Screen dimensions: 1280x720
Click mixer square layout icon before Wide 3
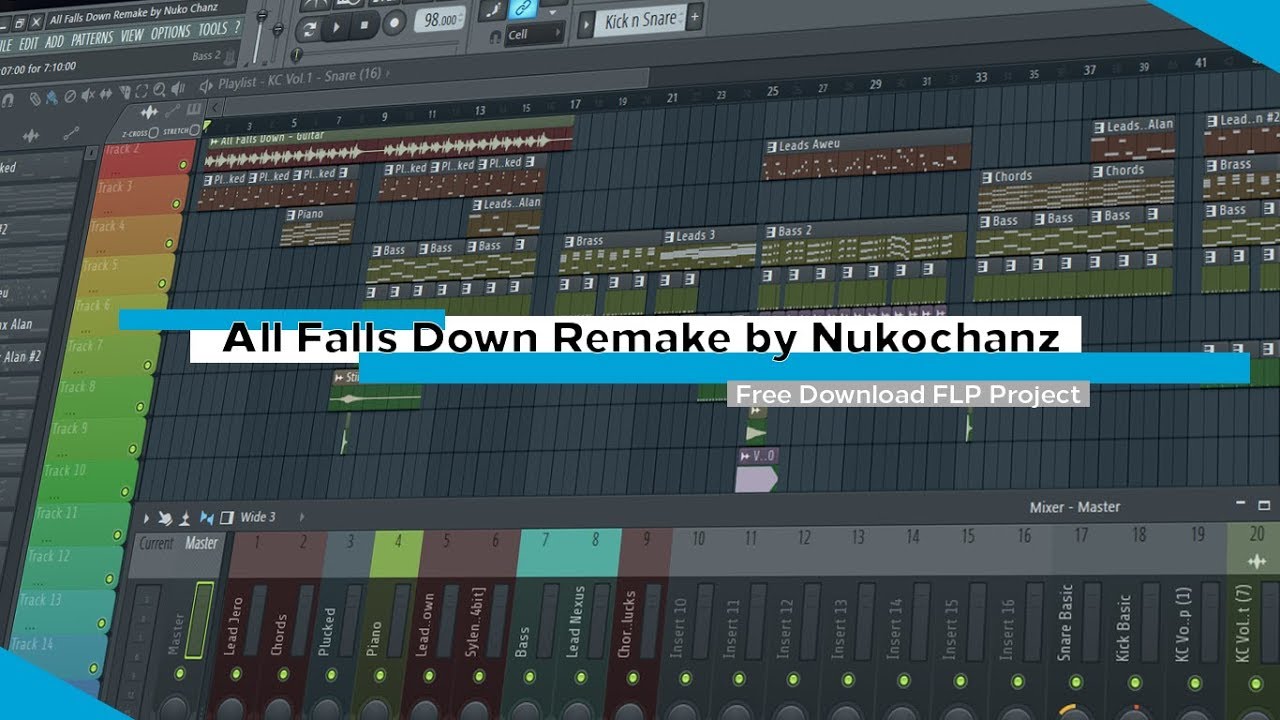pyautogui.click(x=227, y=517)
